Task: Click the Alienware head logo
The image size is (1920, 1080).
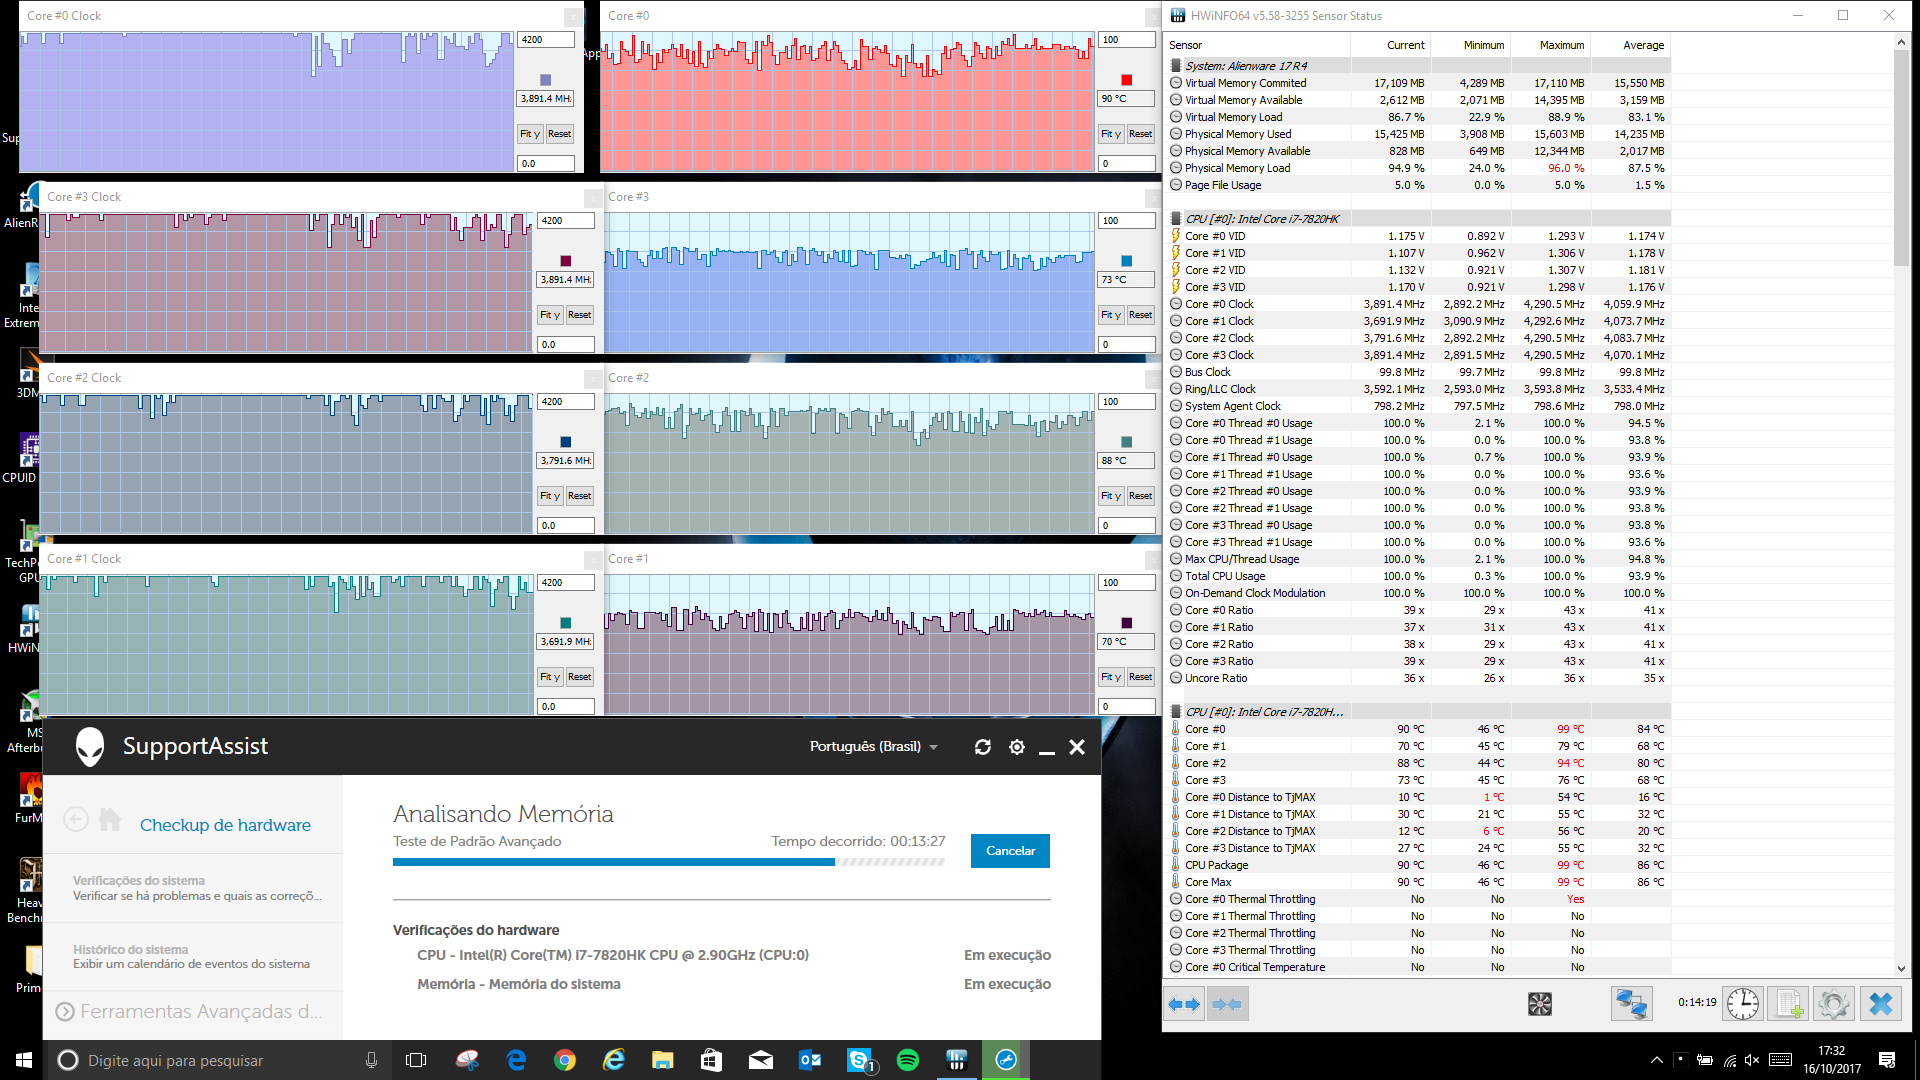Action: (90, 747)
